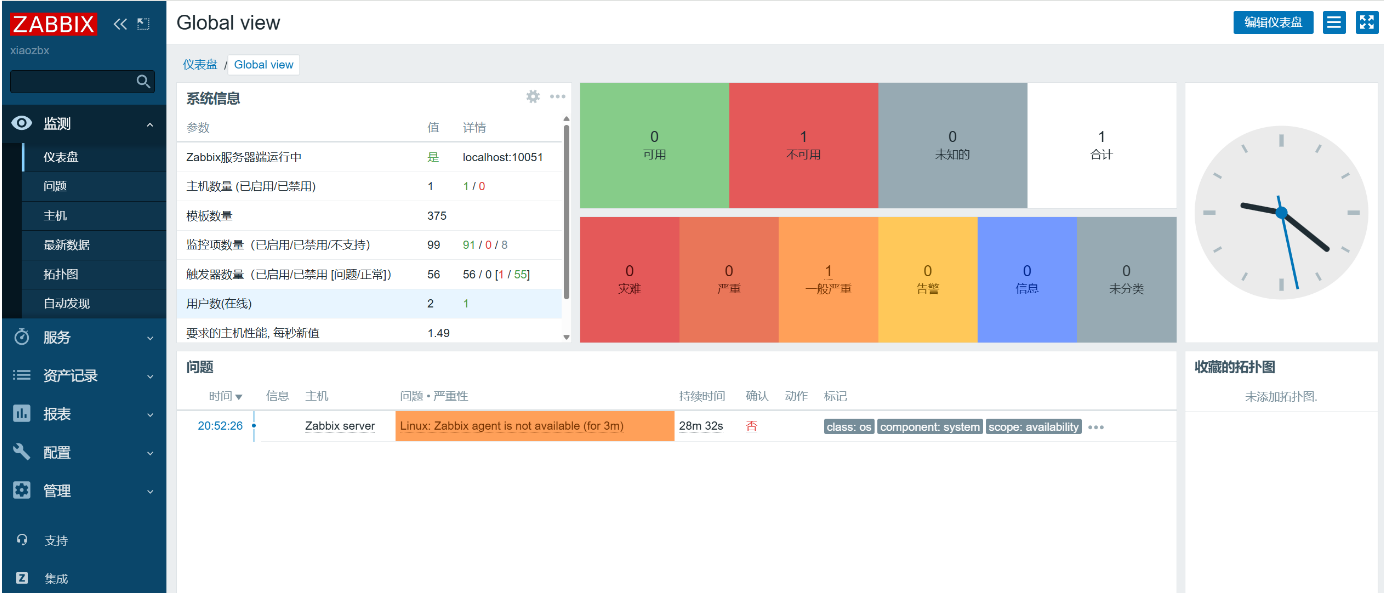Click the bar chart icon beside 报表
The width and height of the screenshot is (1384, 596).
point(22,414)
